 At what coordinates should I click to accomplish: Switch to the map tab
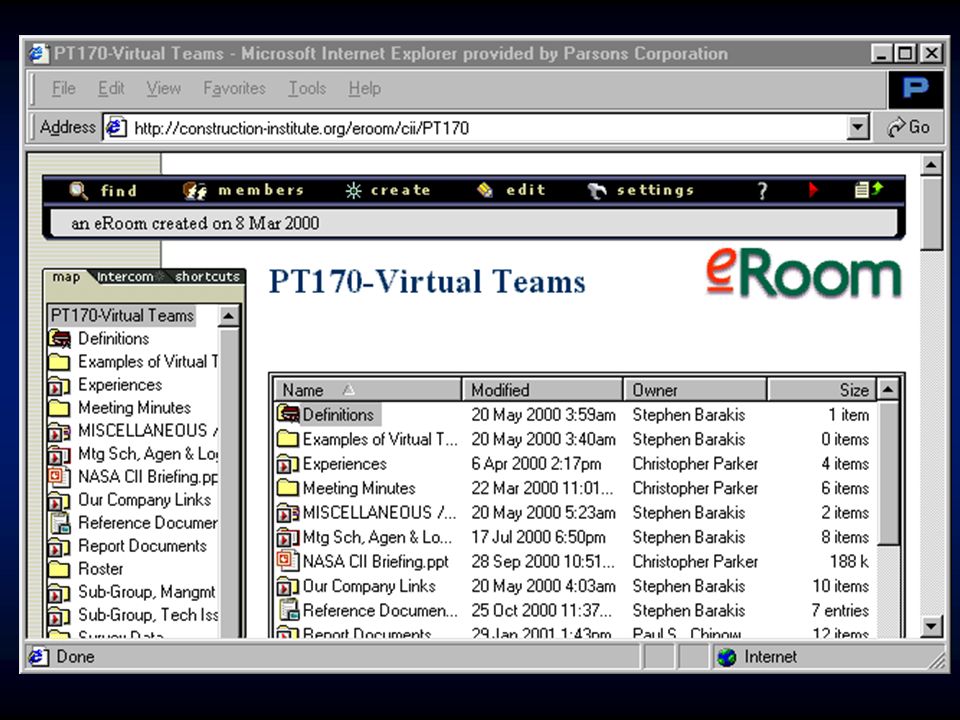click(66, 277)
